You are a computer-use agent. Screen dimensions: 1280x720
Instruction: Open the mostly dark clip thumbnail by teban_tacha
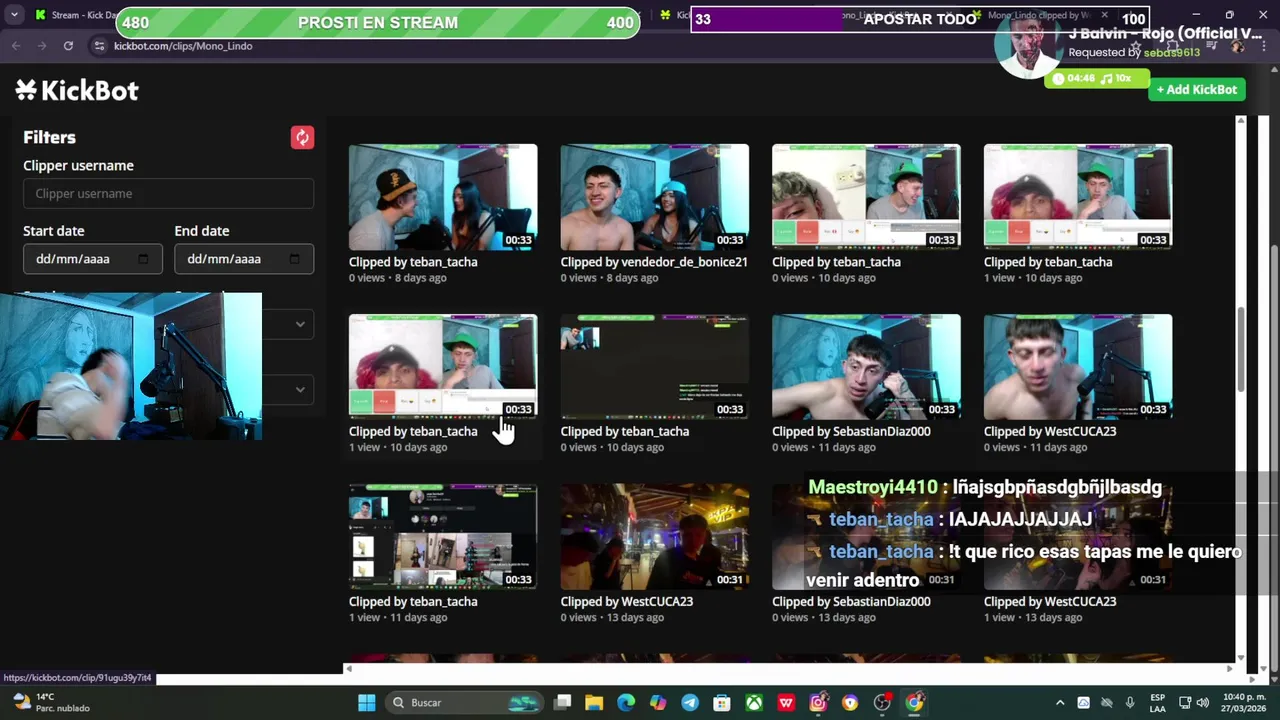pyautogui.click(x=654, y=366)
